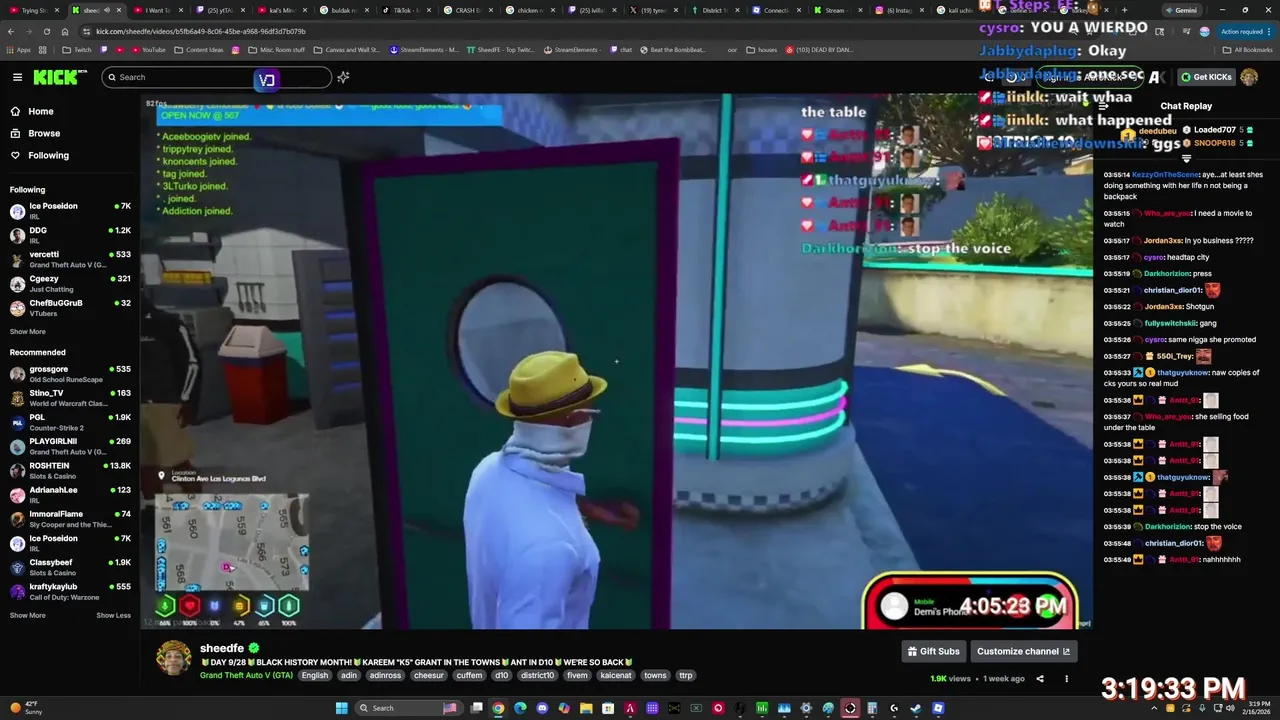Open recommended channel Classybeef

click(70, 567)
